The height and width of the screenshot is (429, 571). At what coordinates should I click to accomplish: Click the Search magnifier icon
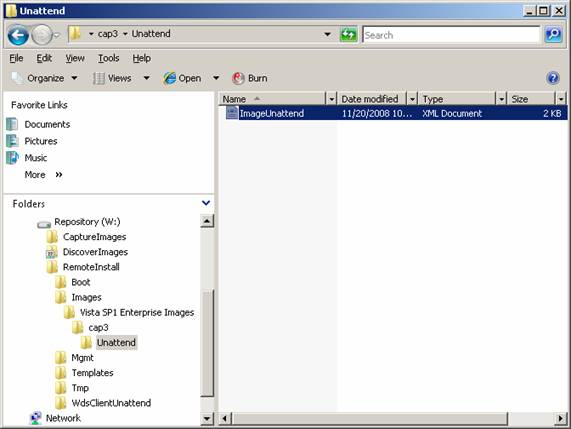point(553,35)
